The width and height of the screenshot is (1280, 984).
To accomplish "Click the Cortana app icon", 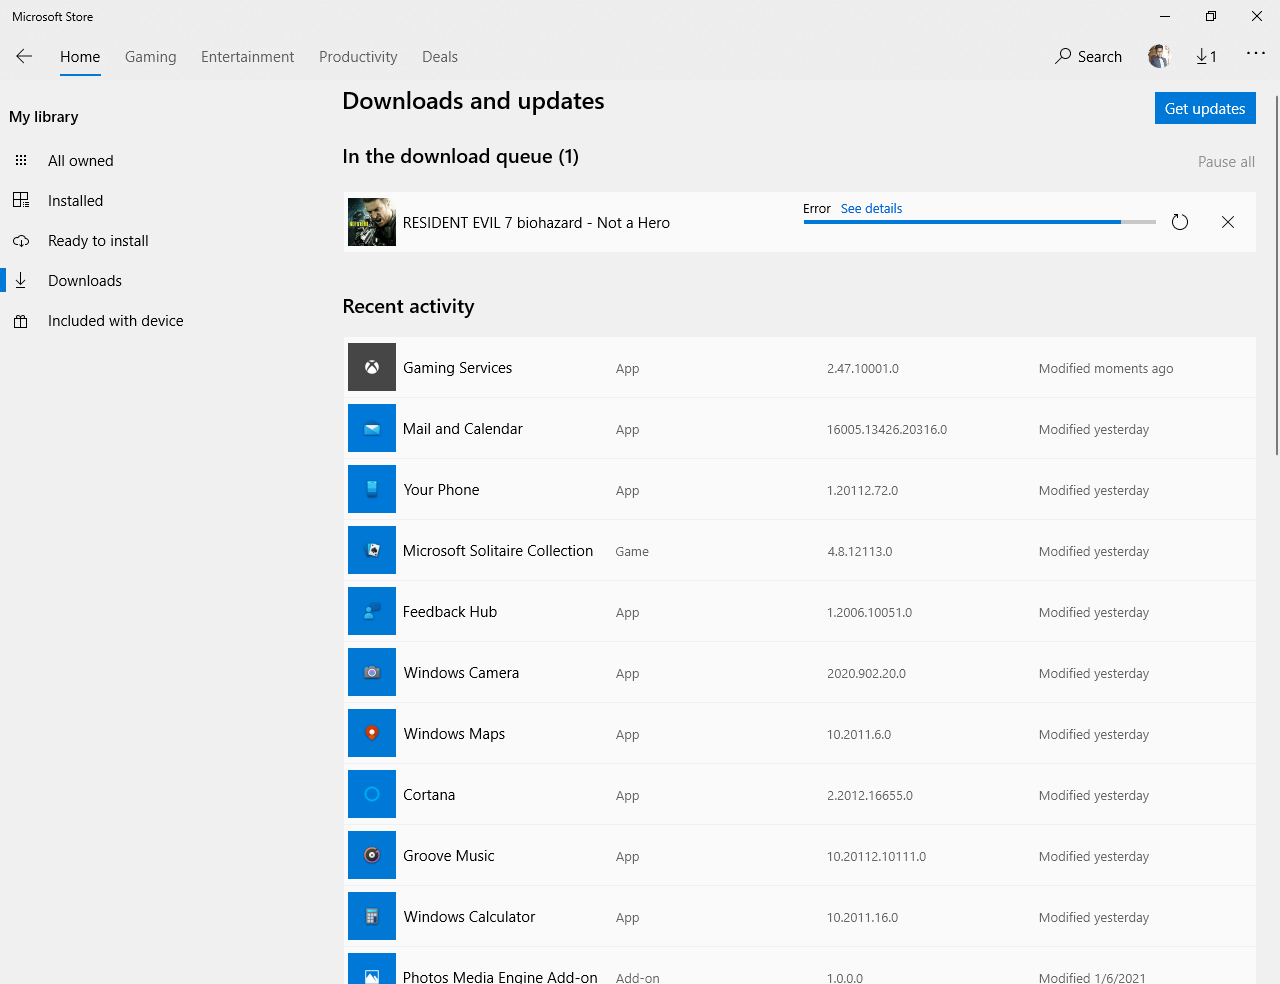I will (372, 794).
